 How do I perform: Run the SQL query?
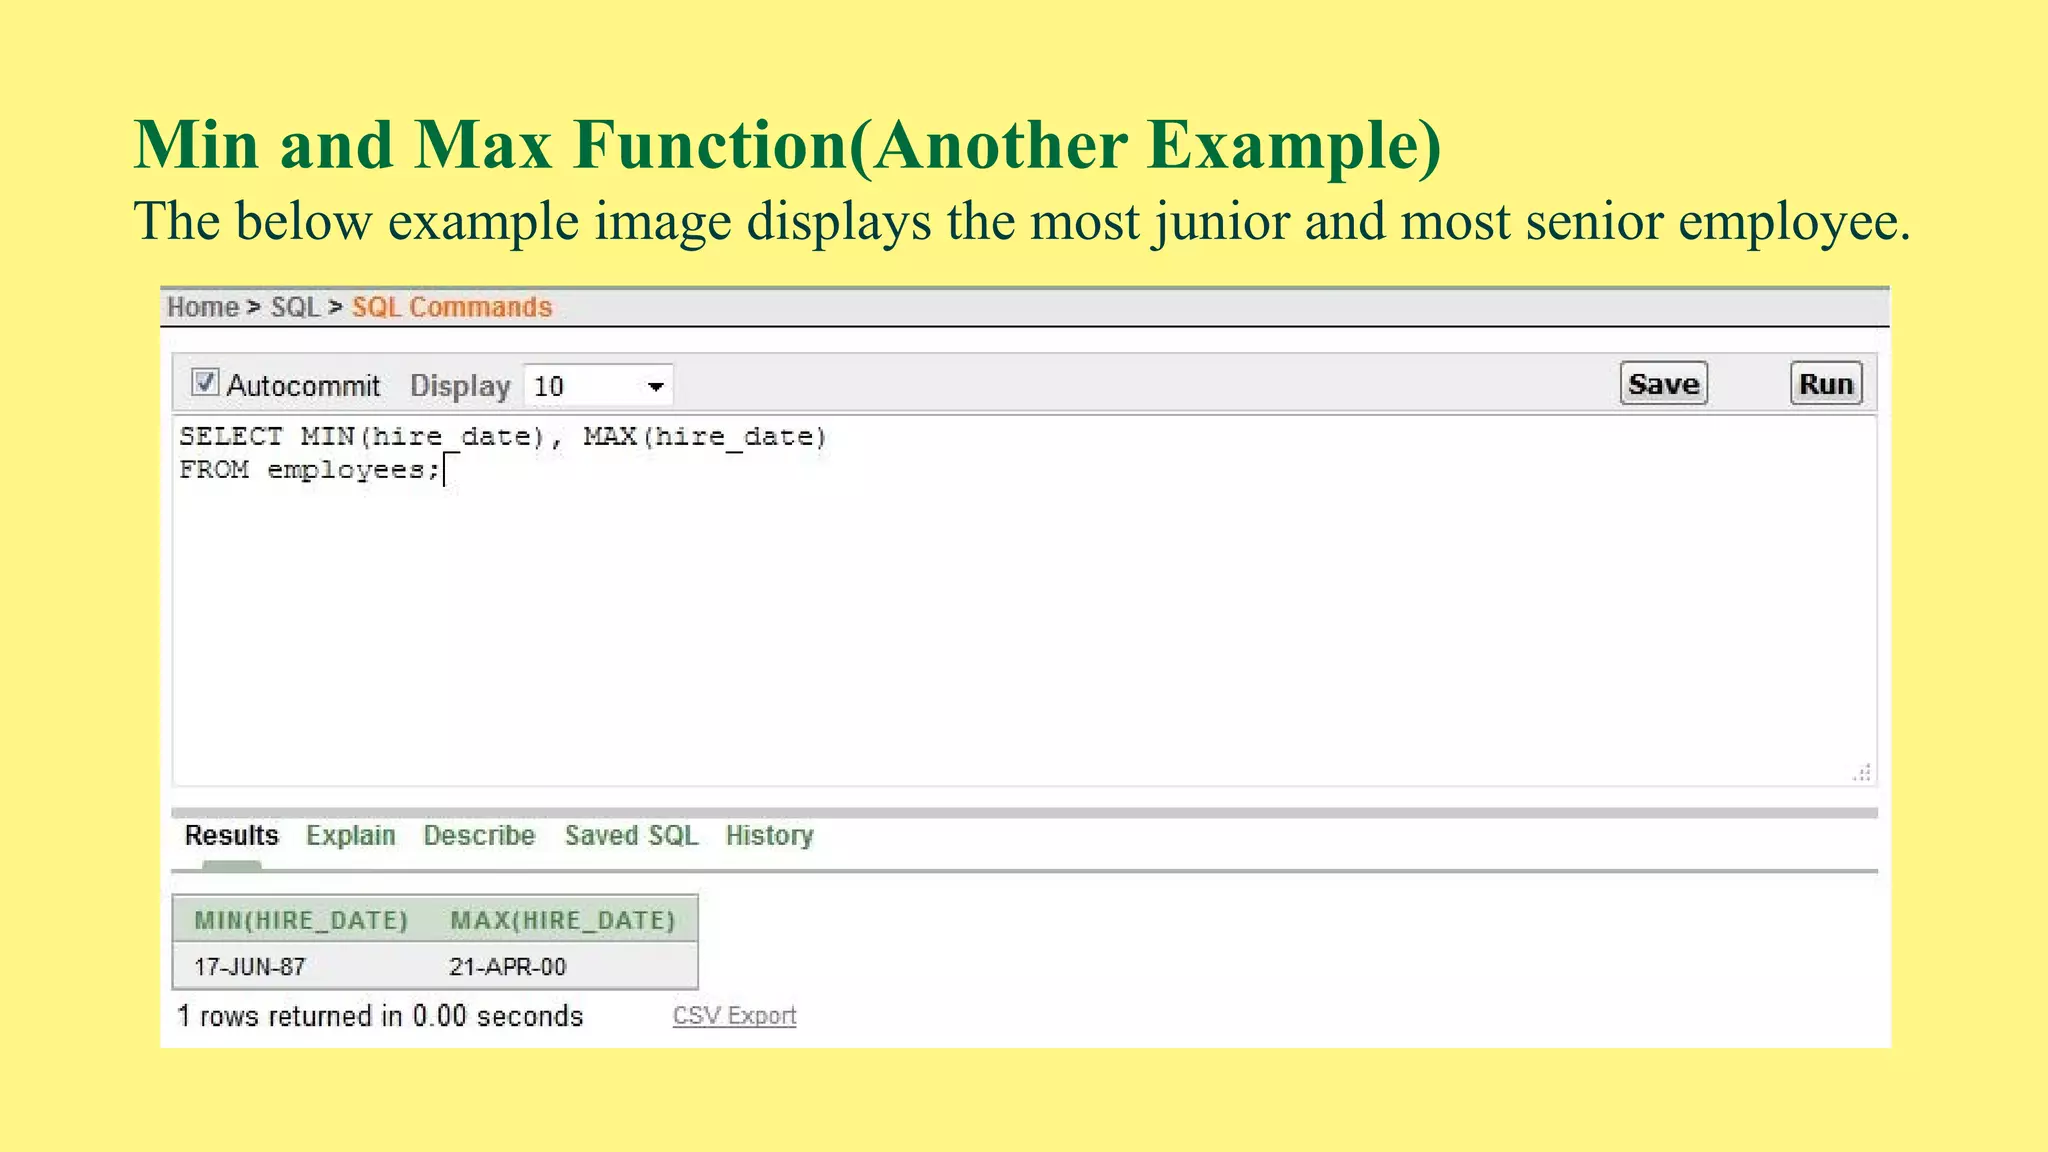tap(1826, 384)
